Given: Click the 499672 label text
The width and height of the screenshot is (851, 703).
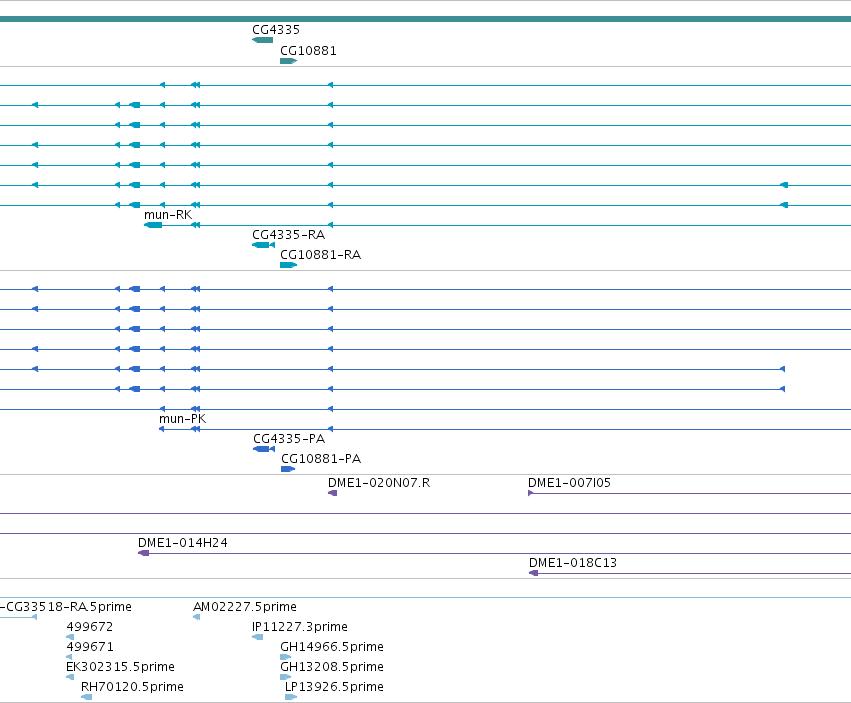Looking at the screenshot, I should 90,627.
